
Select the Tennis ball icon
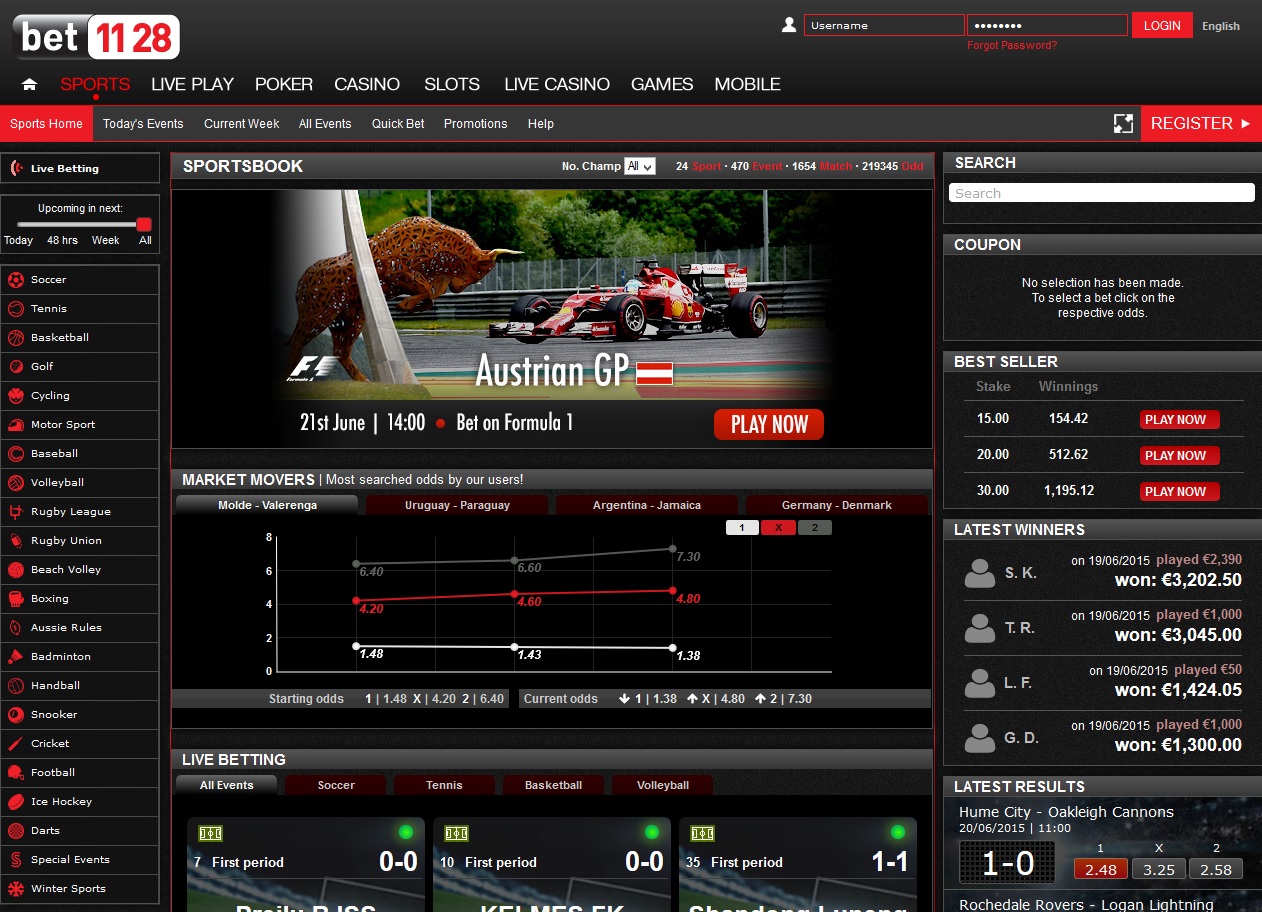pyautogui.click(x=15, y=309)
